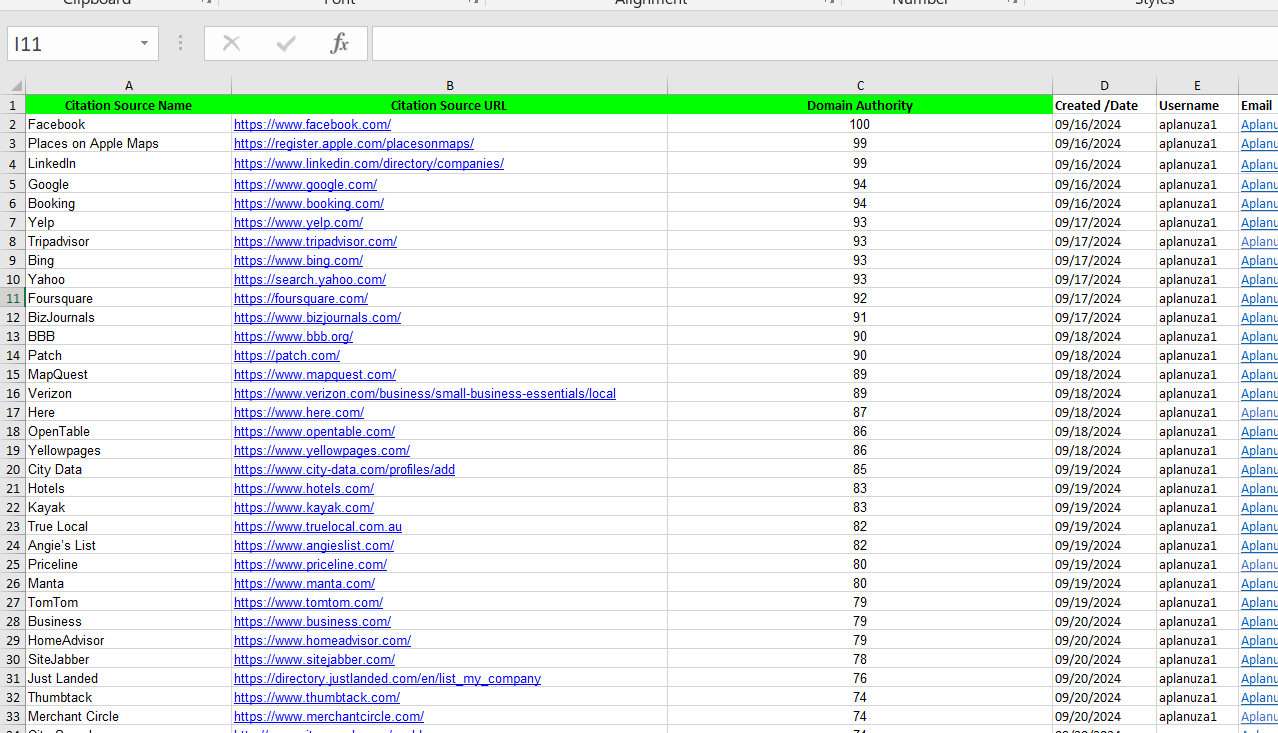Open the www.opentable.com hyperlink
This screenshot has height=733, width=1278.
coord(314,432)
